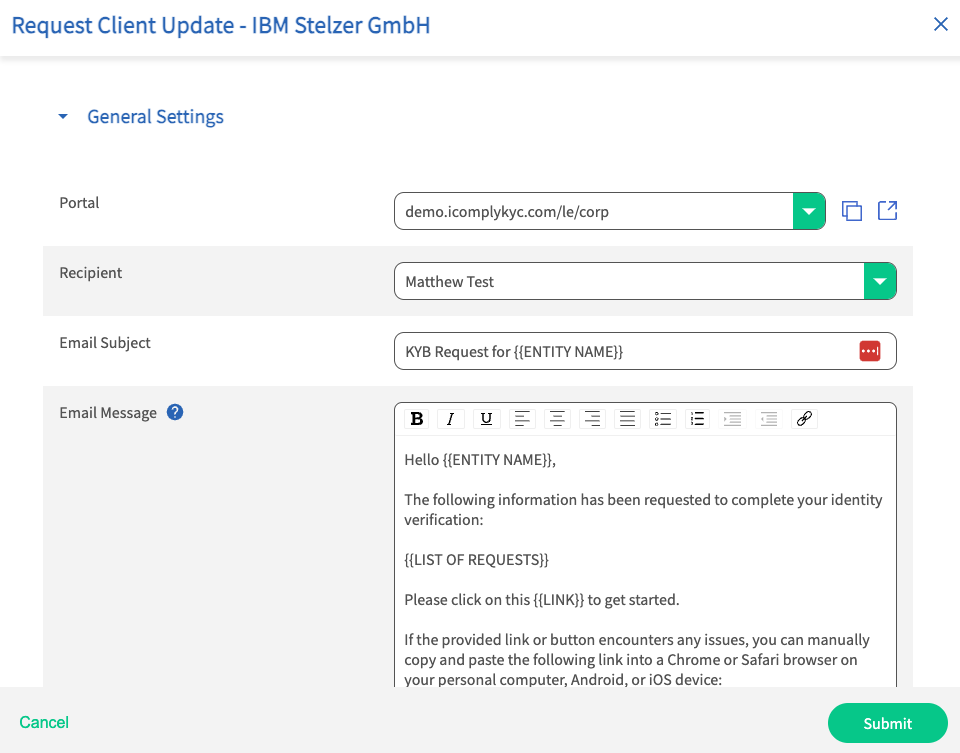Viewport: 960px width, 753px height.
Task: Click the {{LIST OF REQUESTS}} placeholder text
Action: tap(476, 560)
